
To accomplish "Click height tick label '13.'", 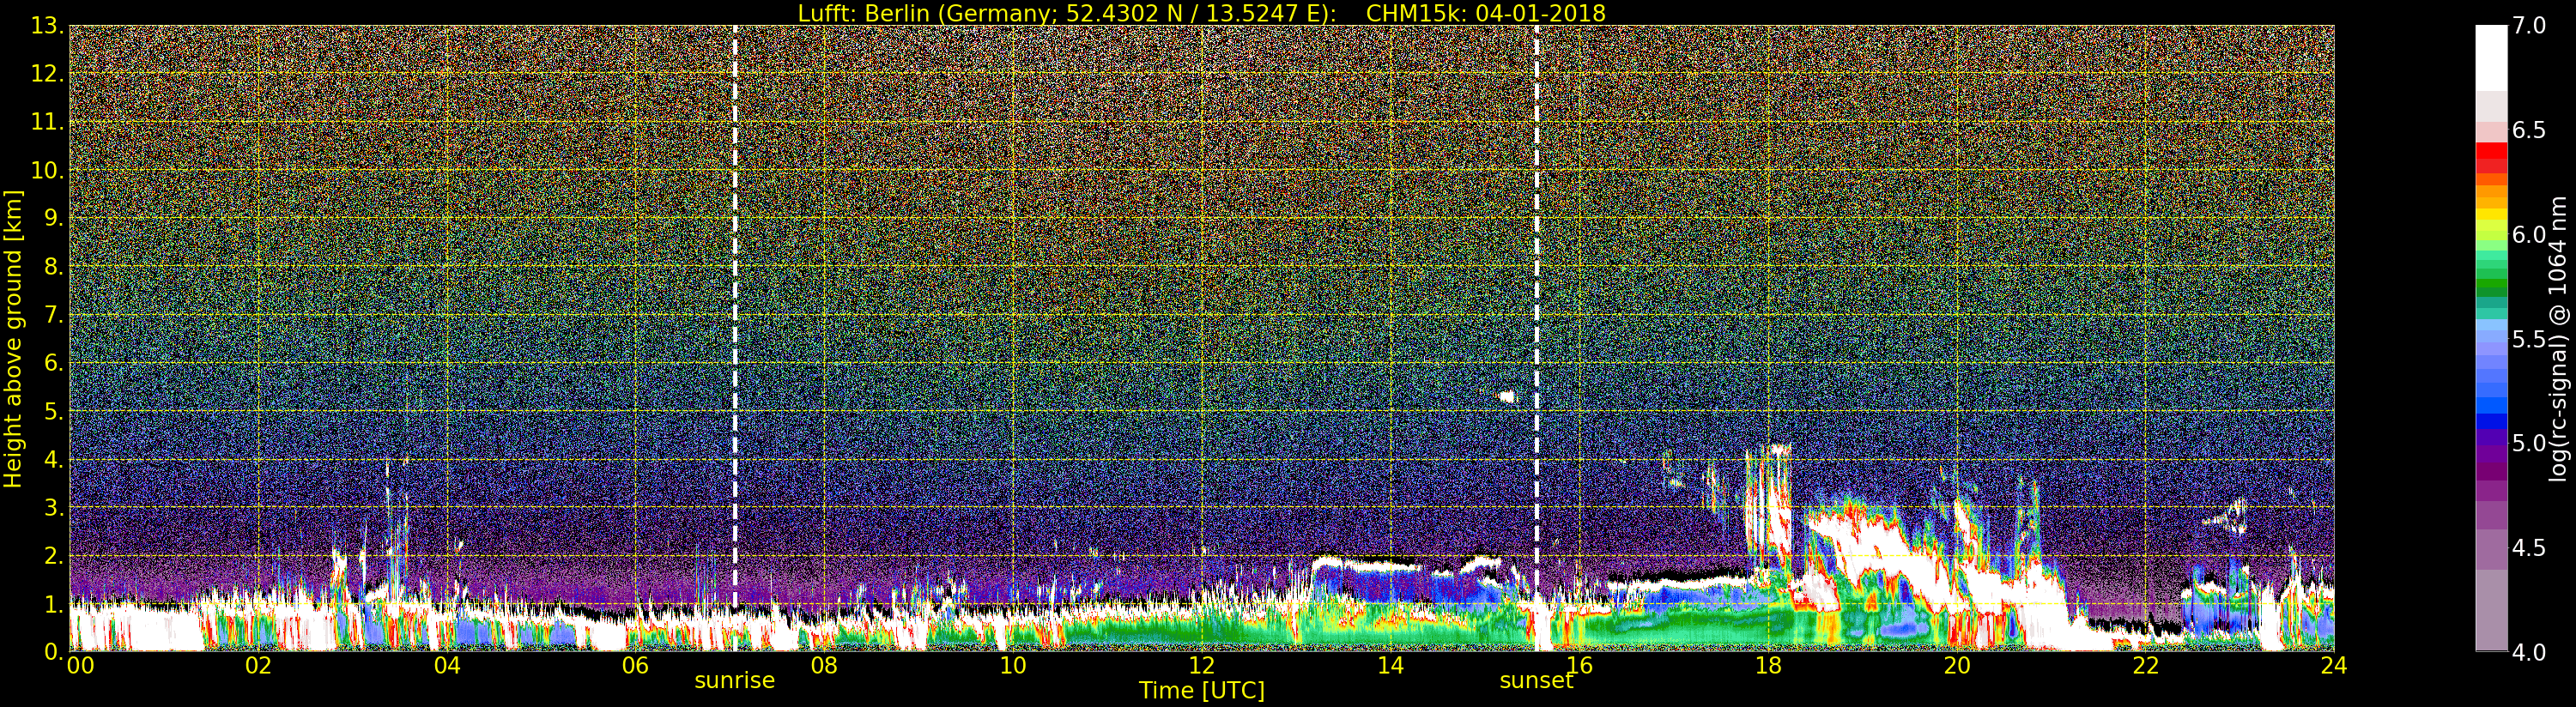I will 47,26.
